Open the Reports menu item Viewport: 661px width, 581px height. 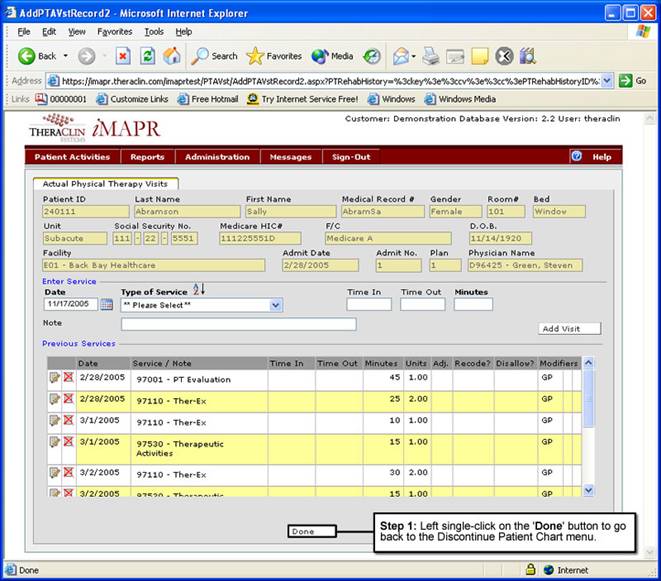[147, 157]
